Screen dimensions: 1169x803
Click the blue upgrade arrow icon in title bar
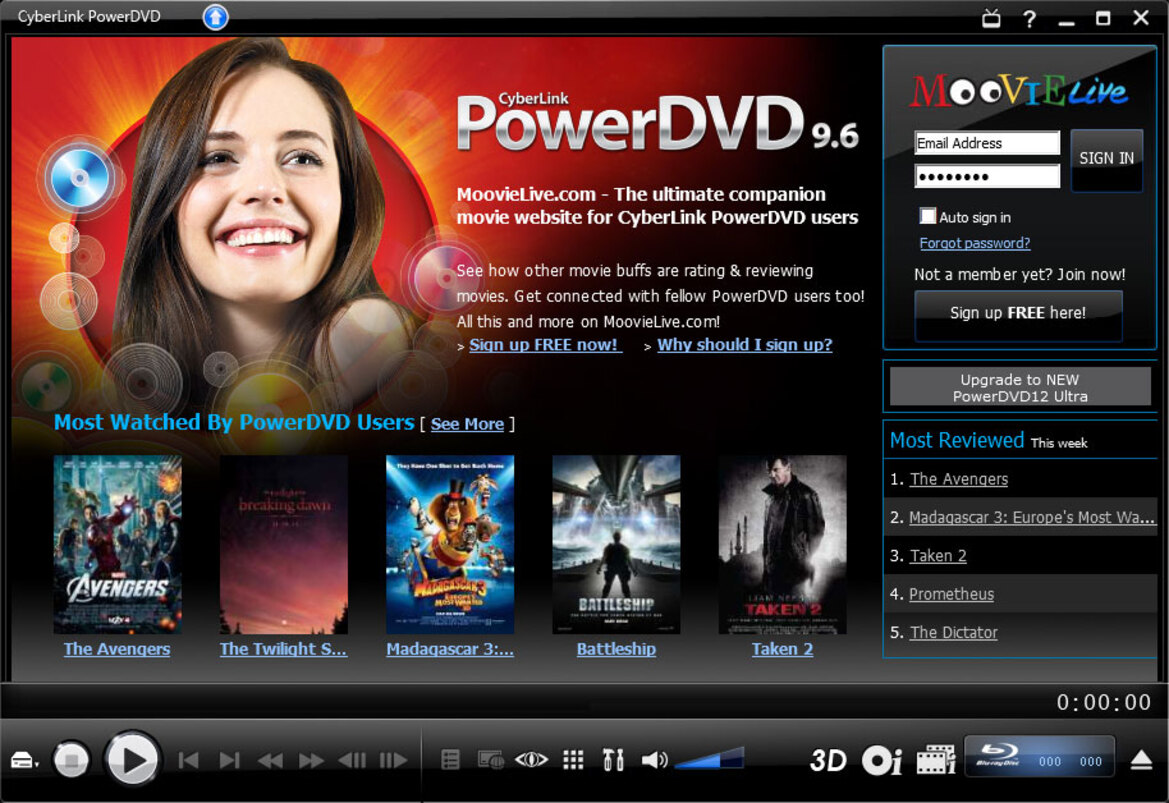point(215,16)
